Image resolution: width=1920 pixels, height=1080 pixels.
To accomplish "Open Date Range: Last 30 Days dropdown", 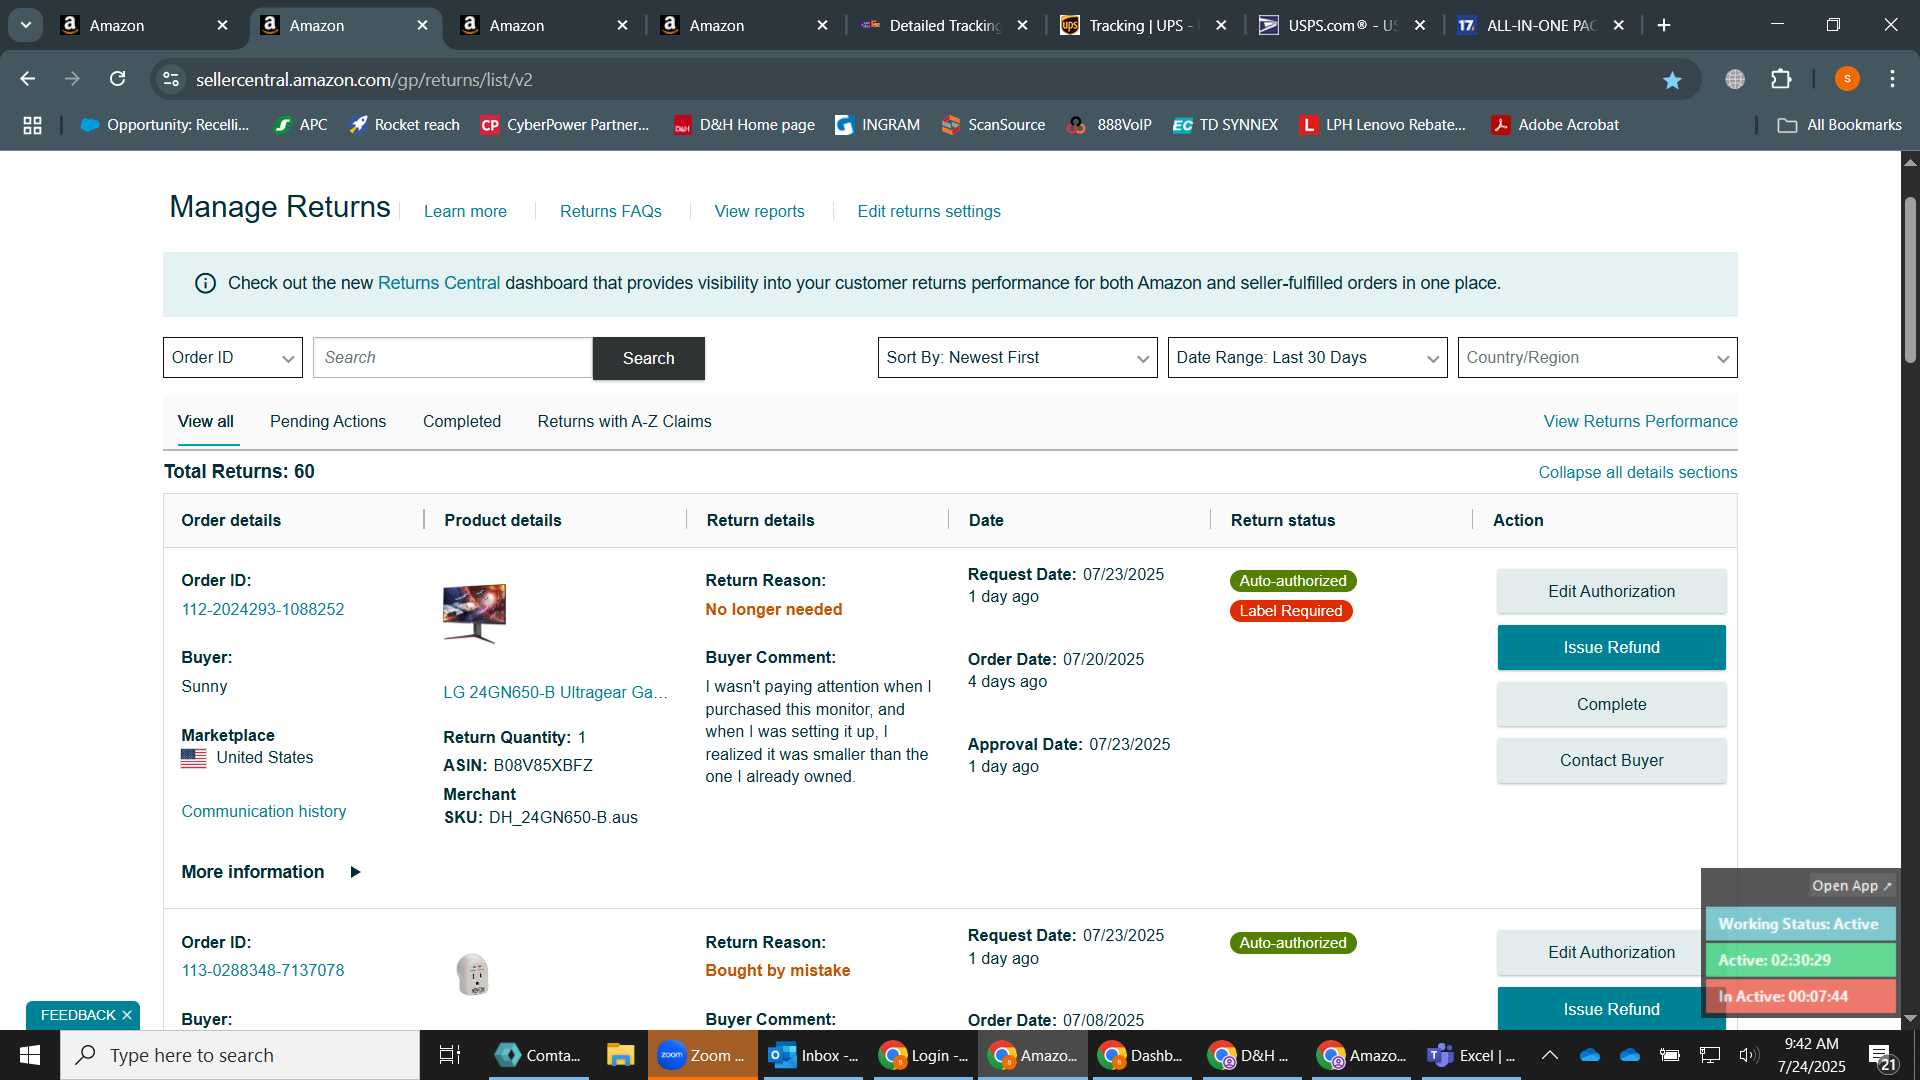I will click(1307, 357).
